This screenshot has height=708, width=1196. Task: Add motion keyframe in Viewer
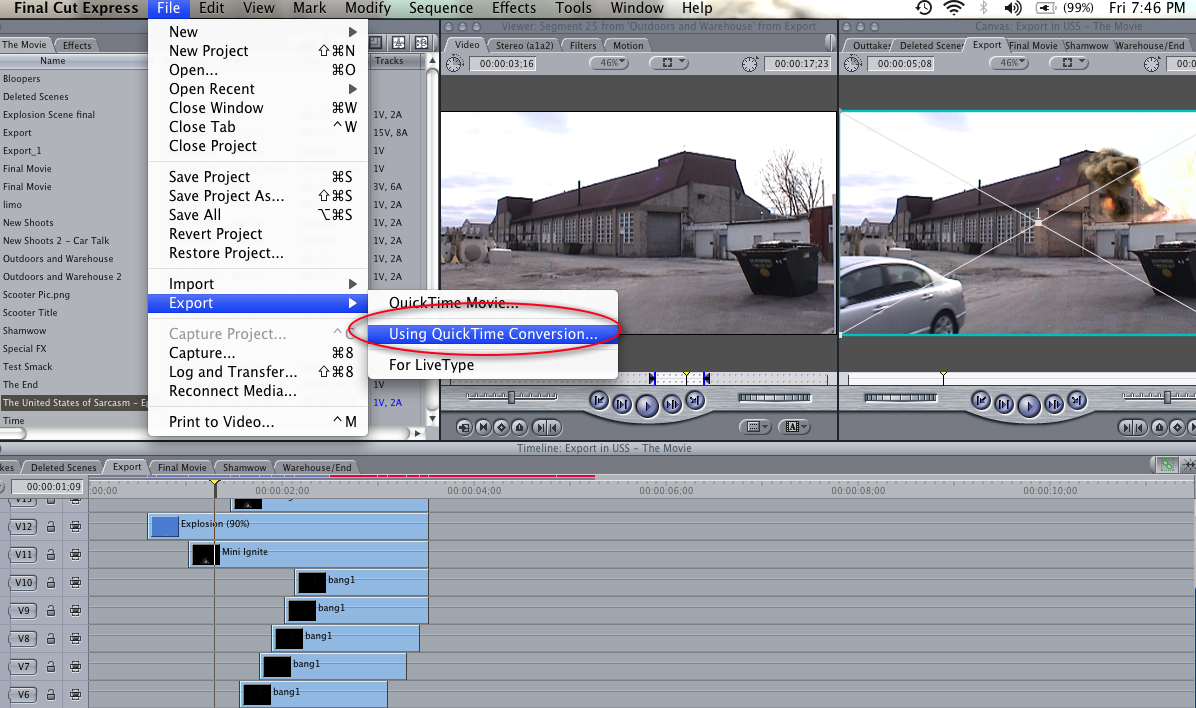pos(501,427)
